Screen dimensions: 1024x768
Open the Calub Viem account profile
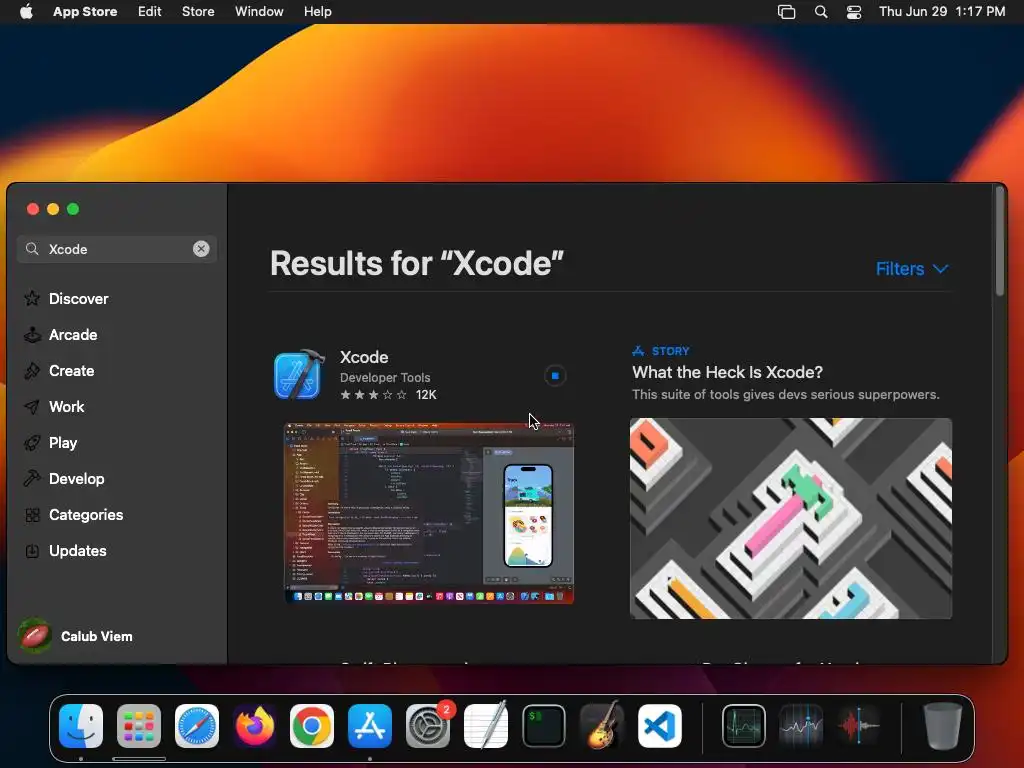pos(76,636)
